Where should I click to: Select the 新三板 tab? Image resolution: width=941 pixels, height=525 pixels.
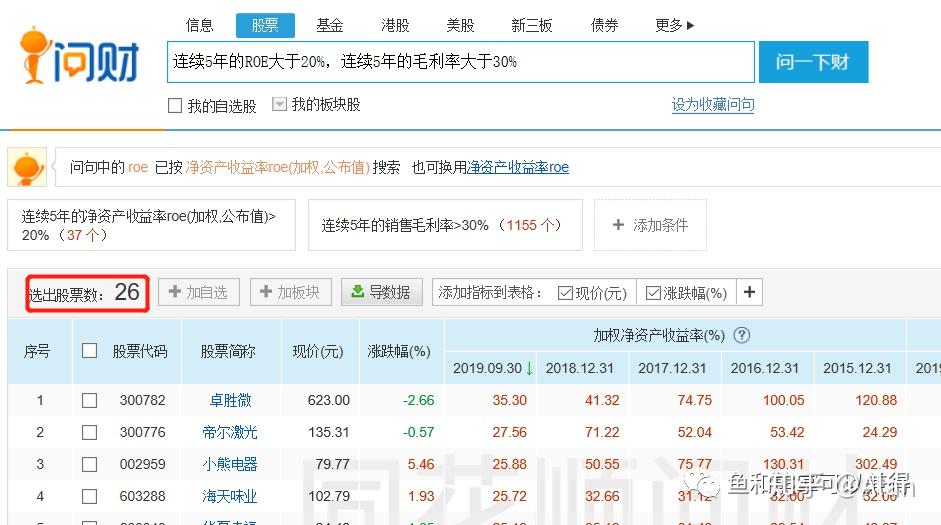(532, 25)
